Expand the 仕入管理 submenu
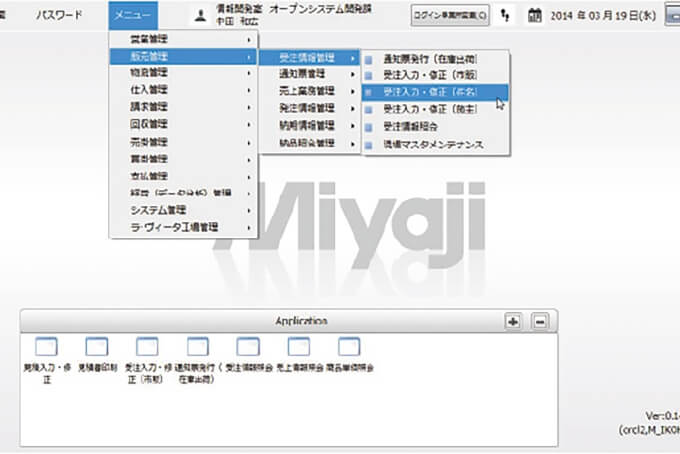Screen dimensions: 680x454 [x=184, y=90]
